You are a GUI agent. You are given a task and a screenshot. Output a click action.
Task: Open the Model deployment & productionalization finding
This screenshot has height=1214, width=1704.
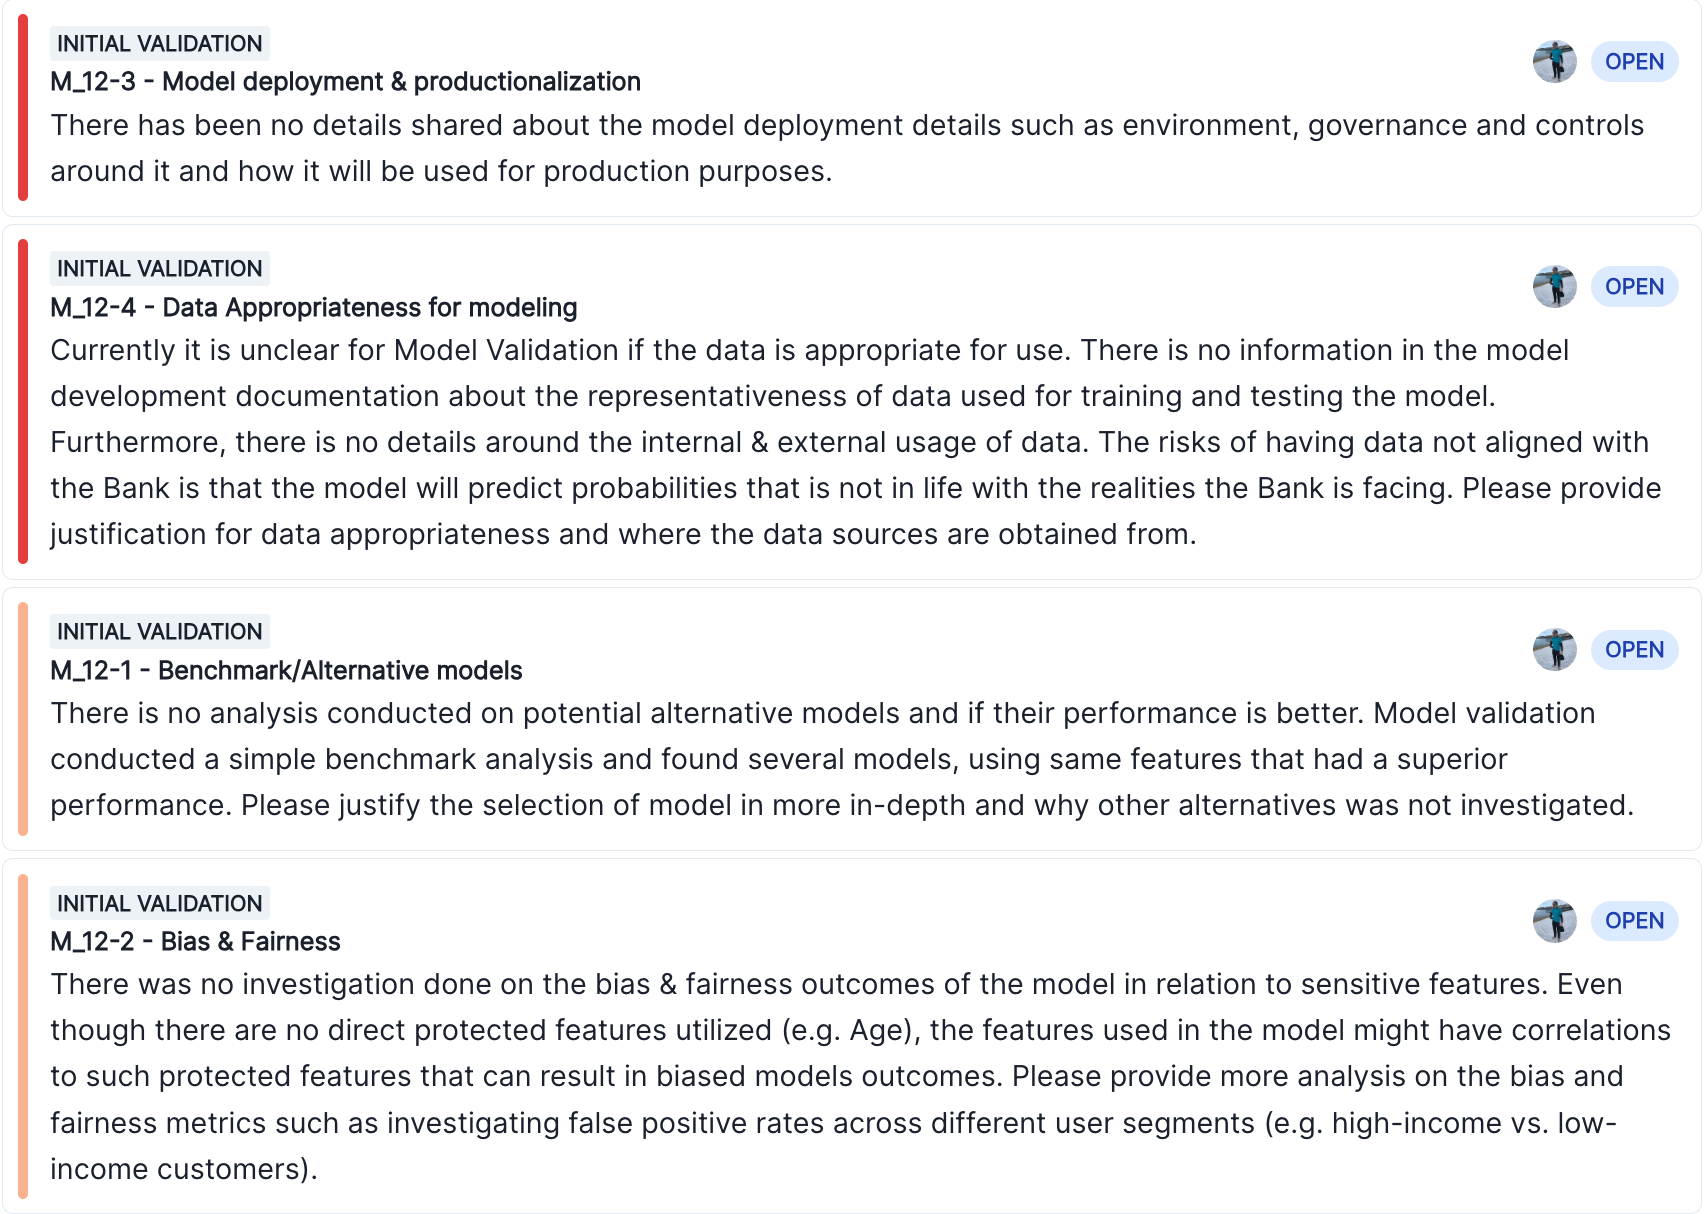345,82
